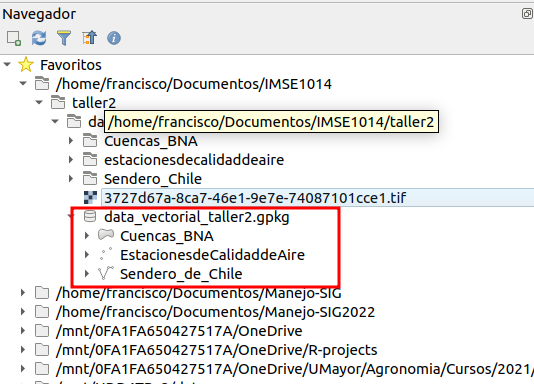Select the Sendero_Chile folder
This screenshot has height=384, width=534.
(x=153, y=179)
